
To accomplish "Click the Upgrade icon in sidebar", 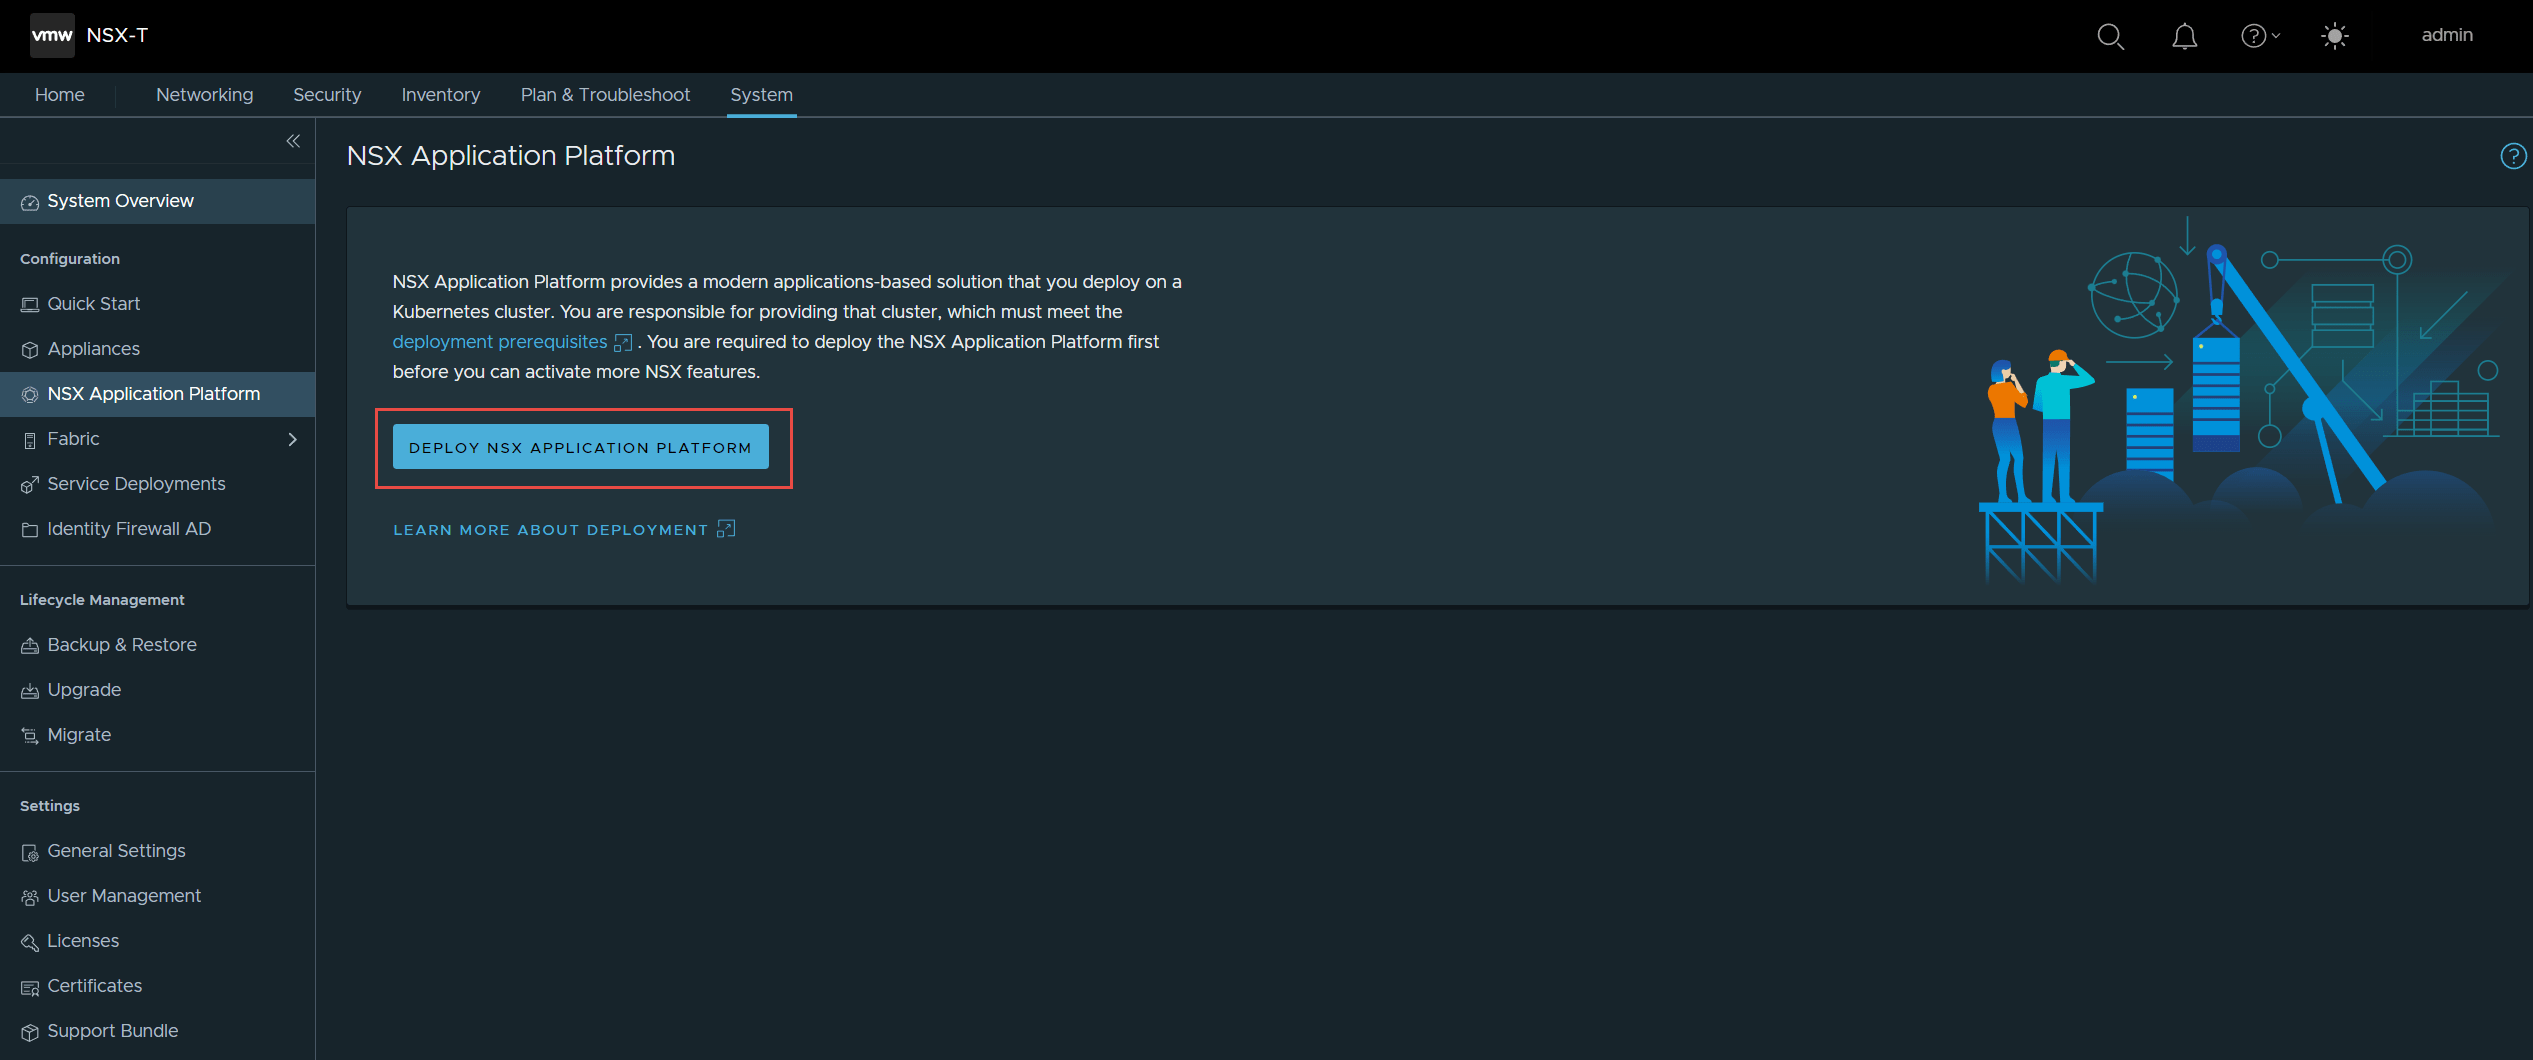I will tap(30, 691).
